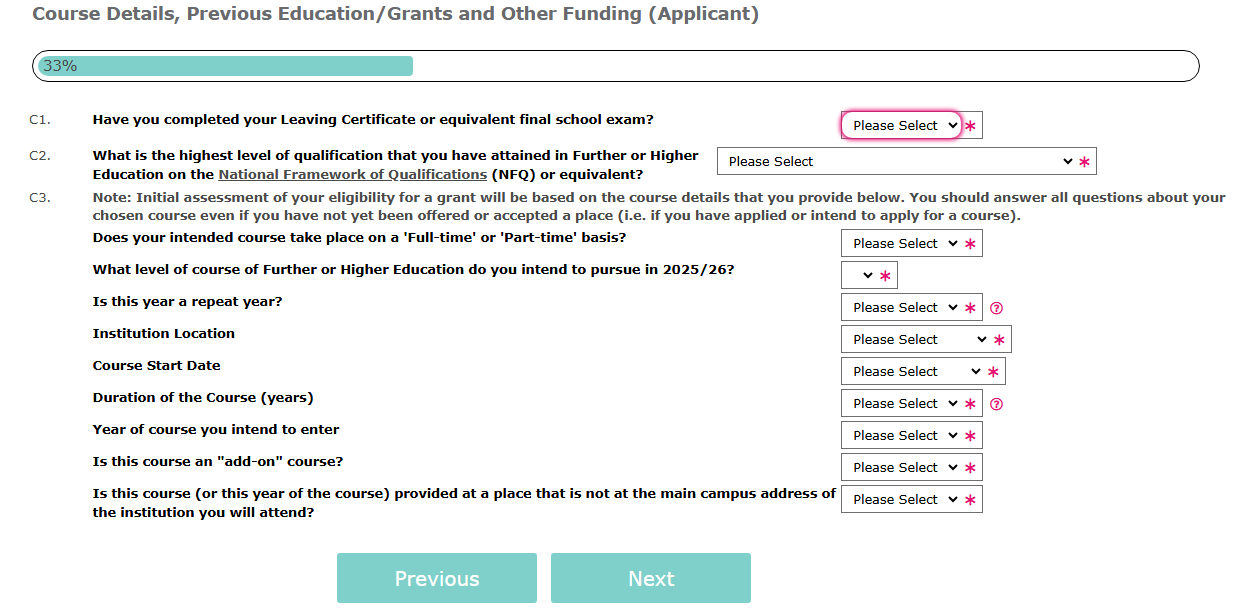Click required asterisk next to Leaving Certificate field
The image size is (1235, 611).
tap(970, 126)
